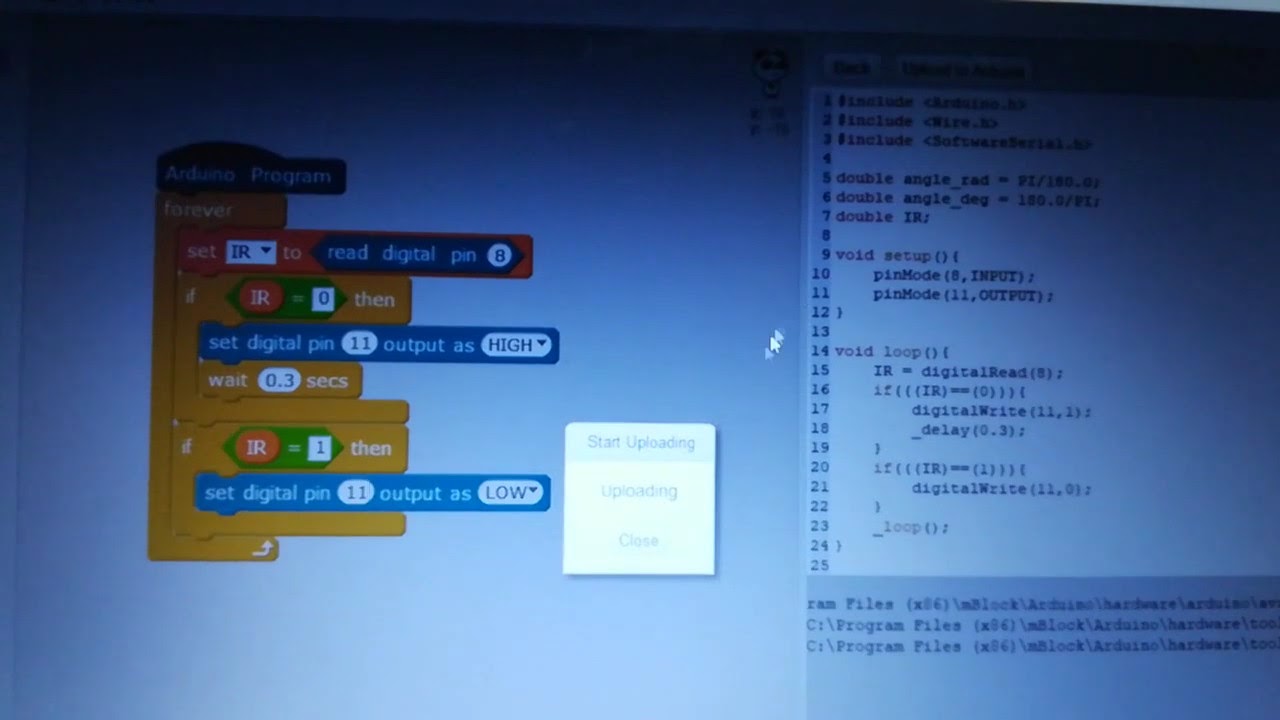Click the 0 value in IR = 0 condition
This screenshot has height=720, width=1280.
click(x=322, y=298)
